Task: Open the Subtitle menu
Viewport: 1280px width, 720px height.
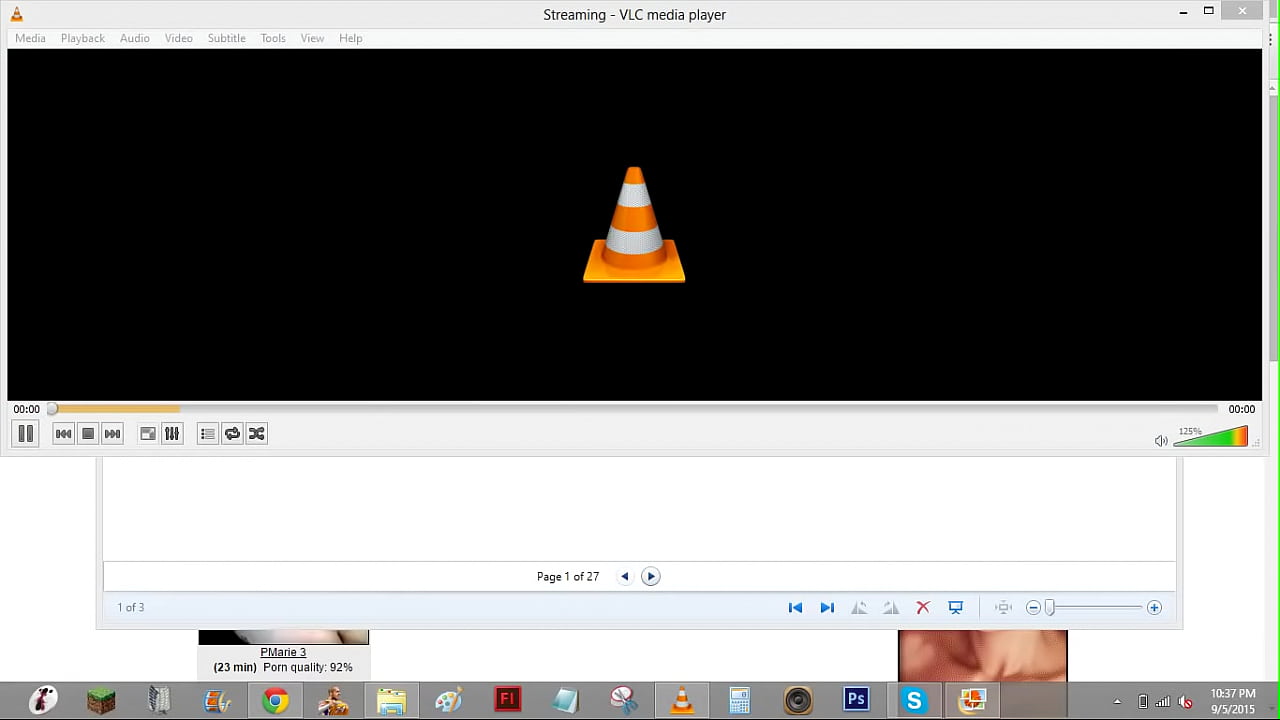Action: [227, 38]
